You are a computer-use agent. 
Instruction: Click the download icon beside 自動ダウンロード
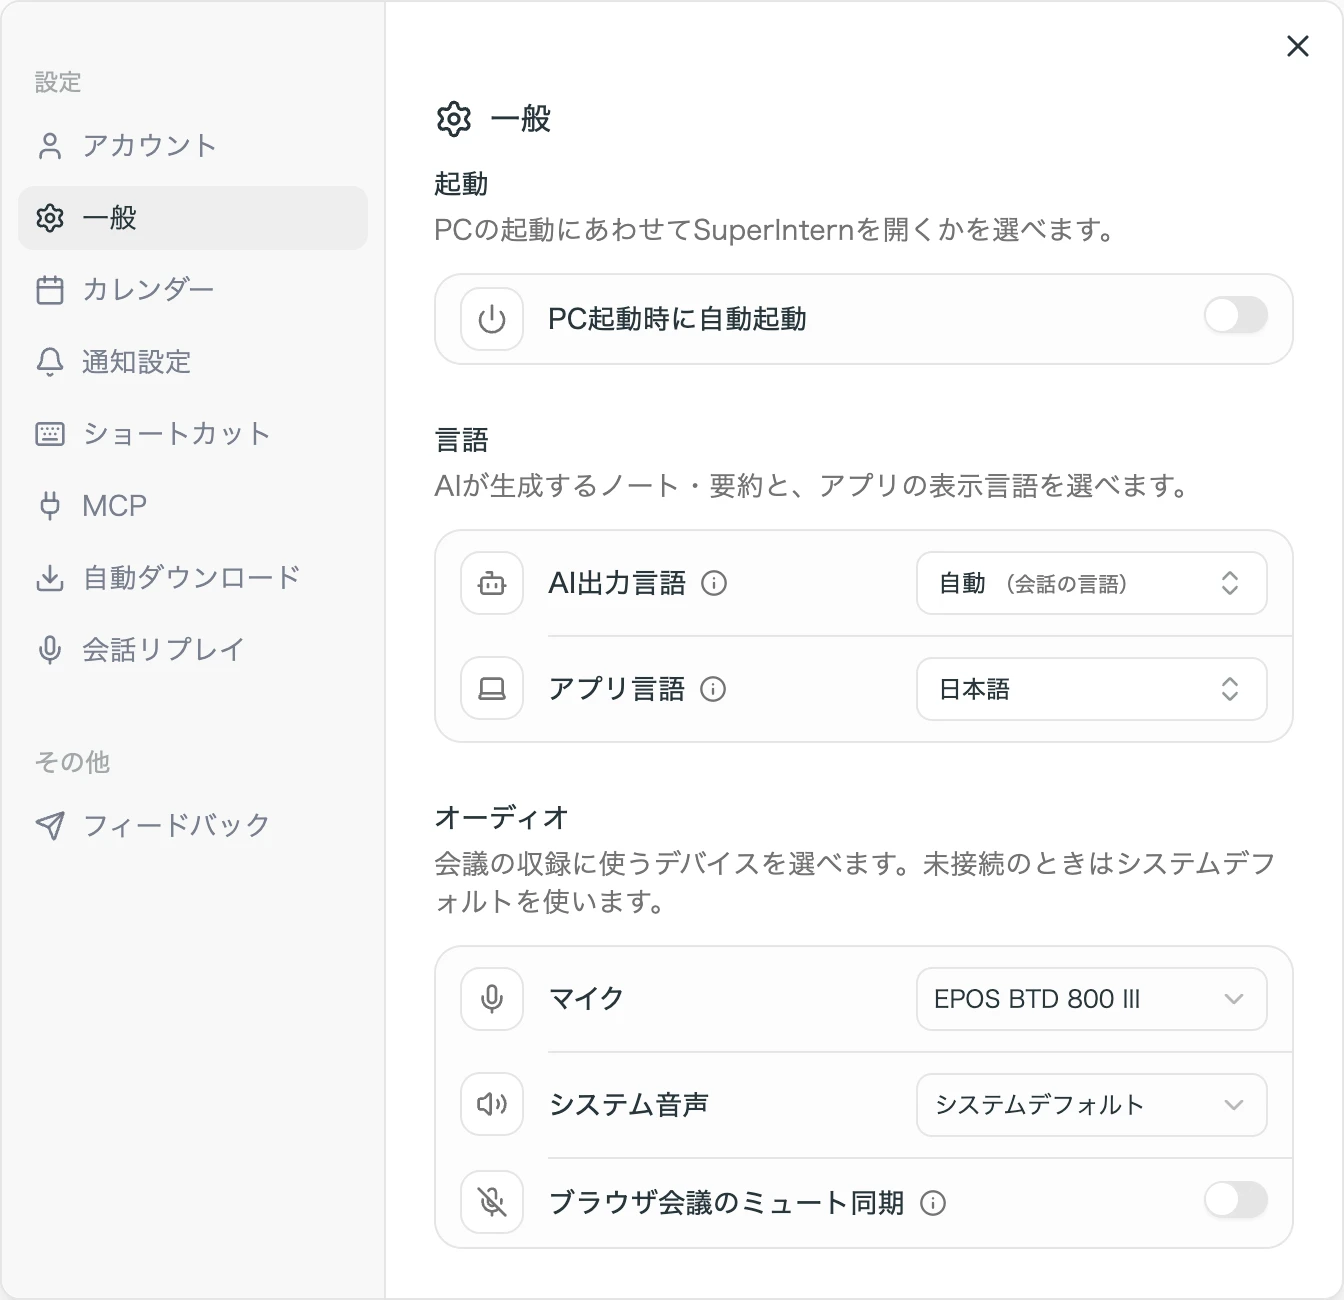pos(49,578)
